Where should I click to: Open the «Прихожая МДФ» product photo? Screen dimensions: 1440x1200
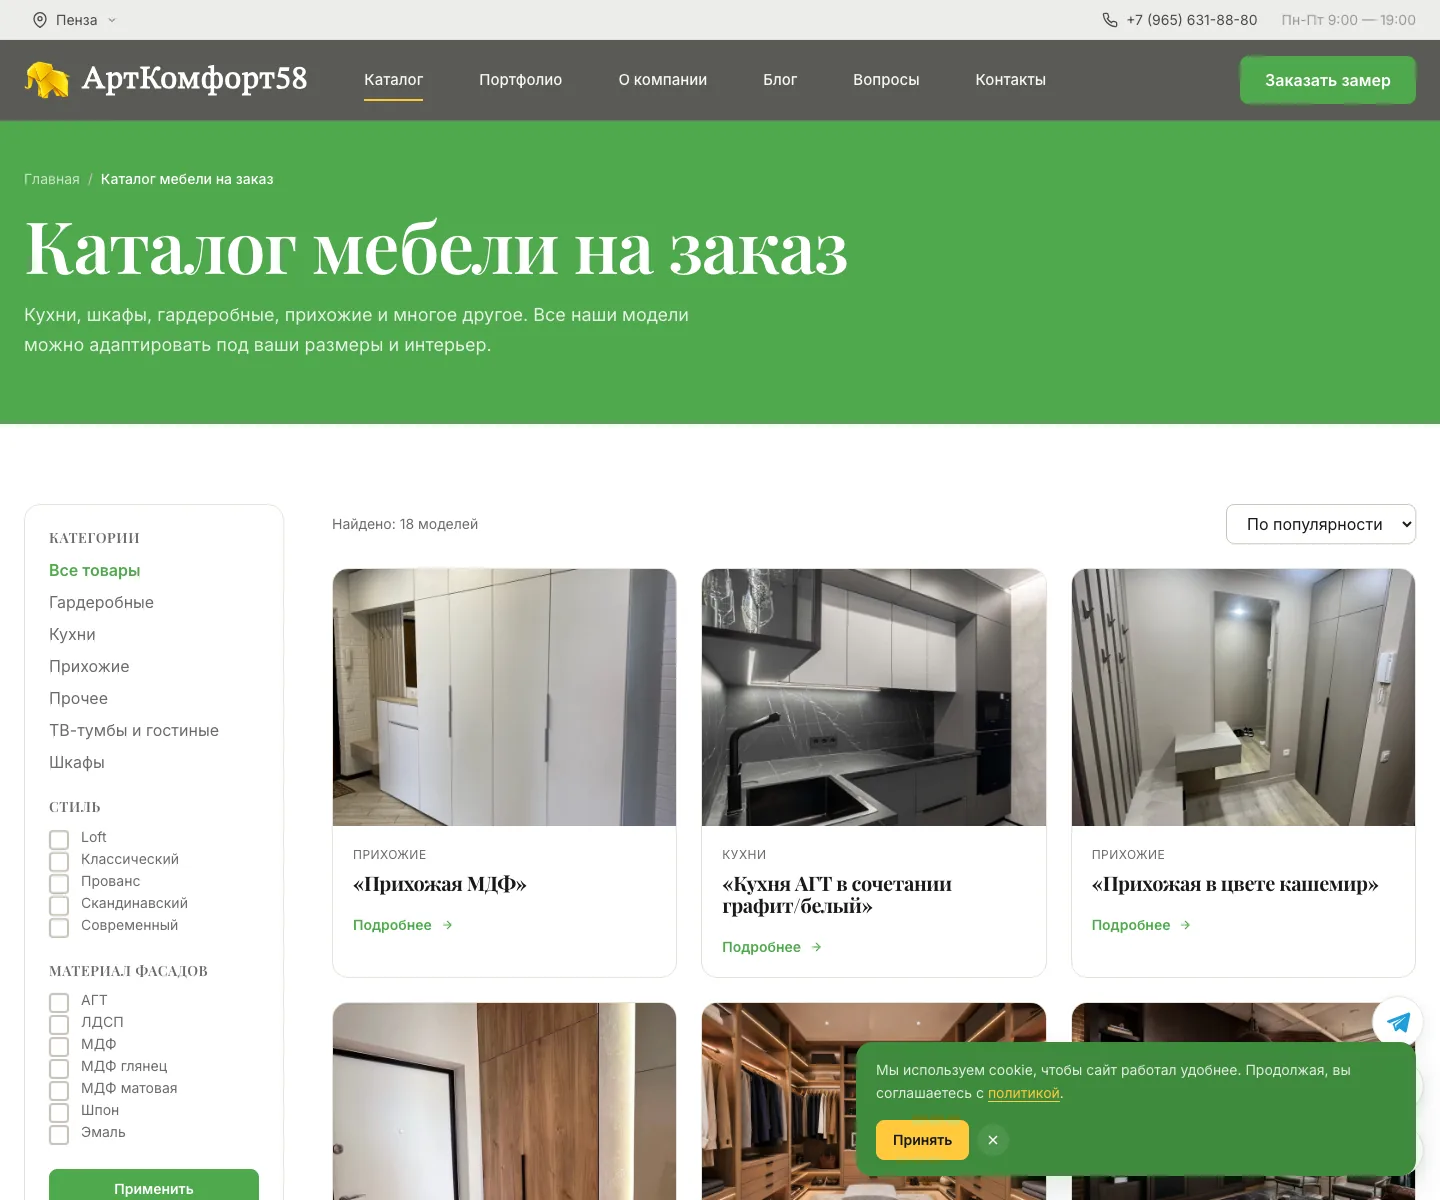coord(505,697)
